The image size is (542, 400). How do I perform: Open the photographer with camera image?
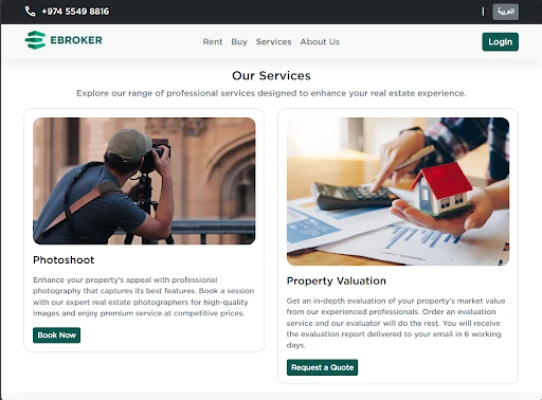tap(144, 181)
